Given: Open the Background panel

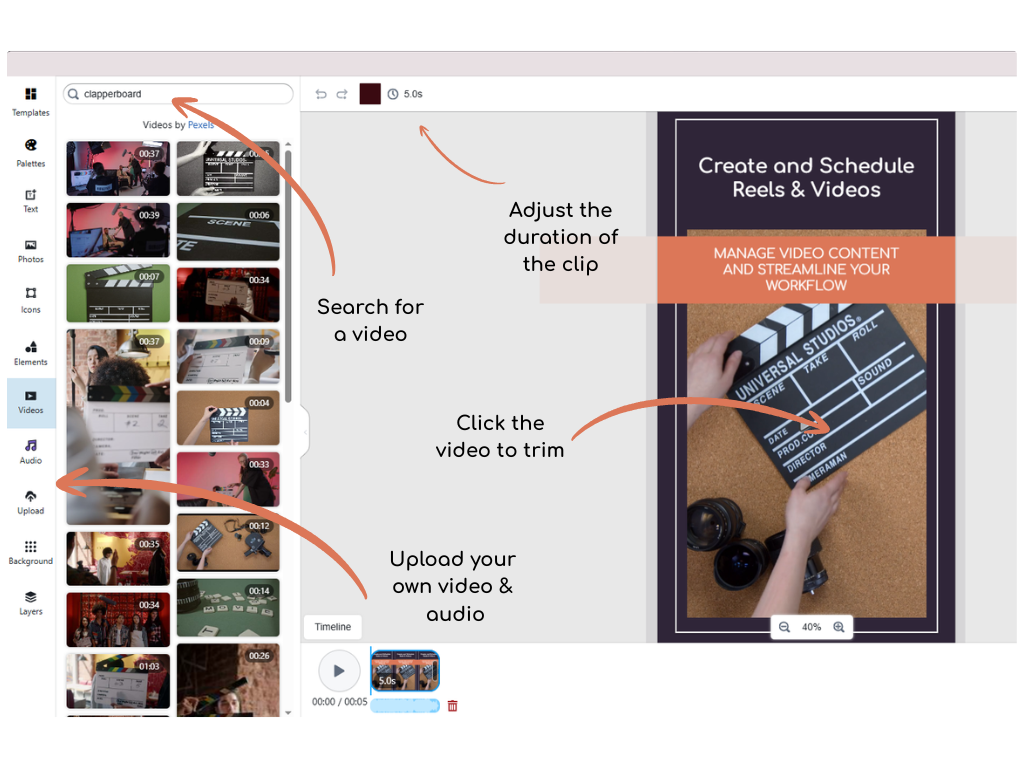Looking at the screenshot, I should [x=31, y=552].
